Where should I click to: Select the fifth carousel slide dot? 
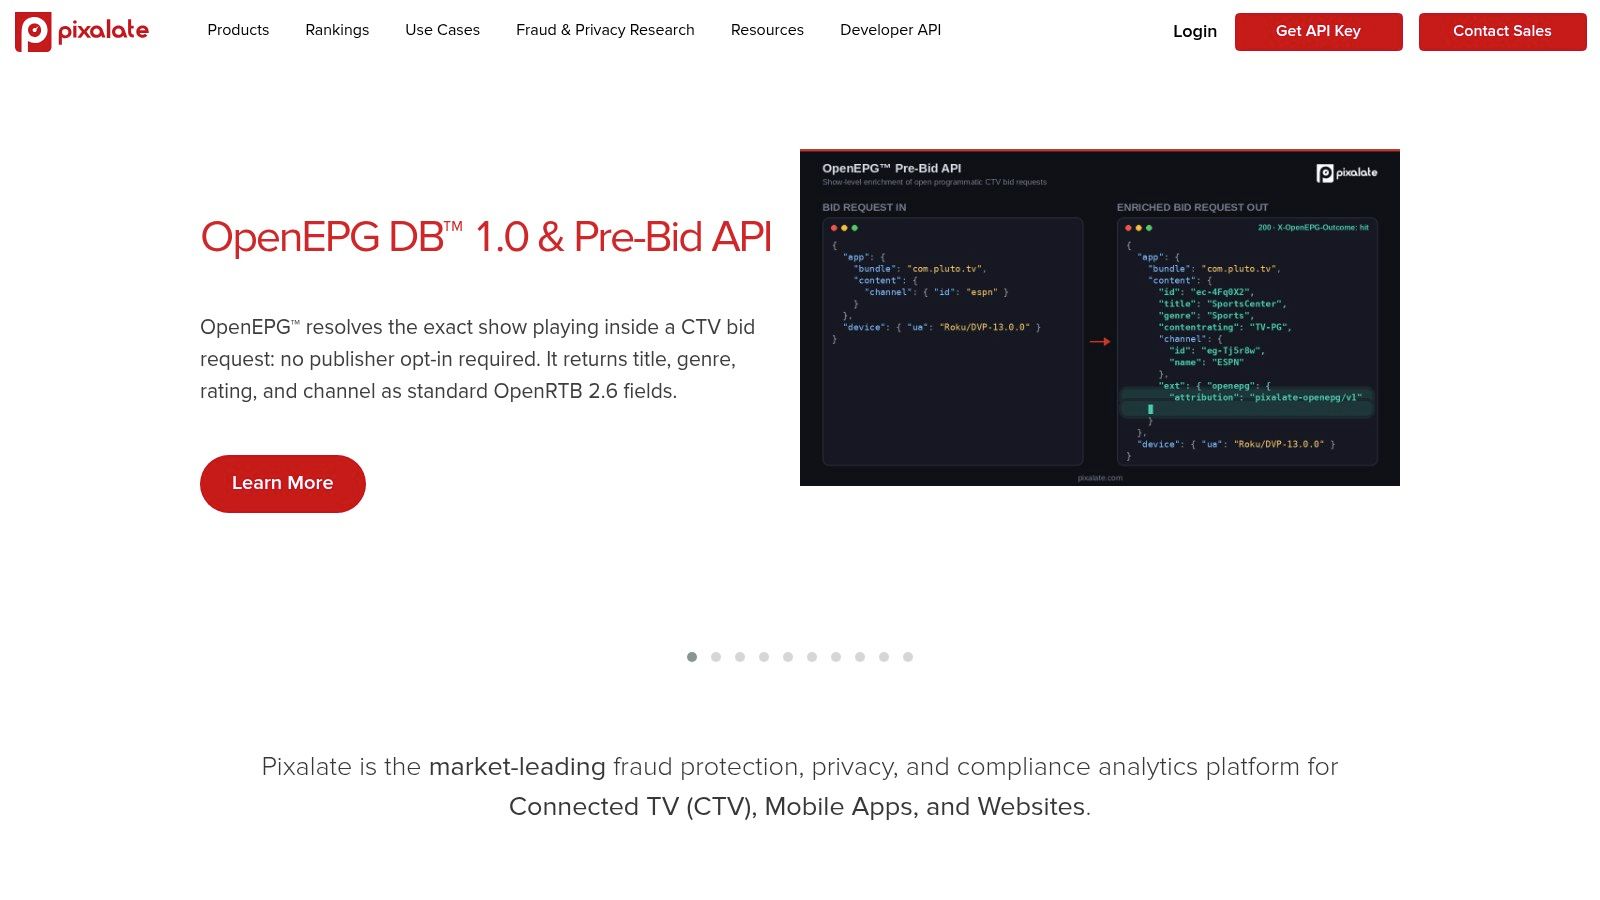[x=788, y=657]
